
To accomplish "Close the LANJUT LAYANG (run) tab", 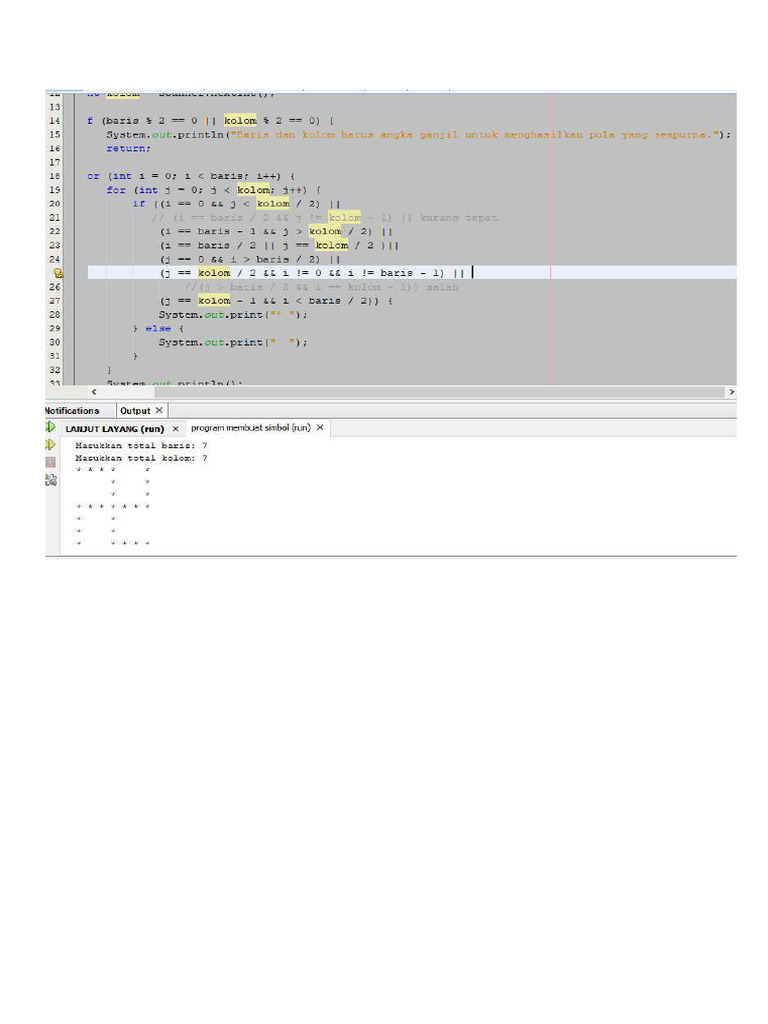I will (176, 428).
